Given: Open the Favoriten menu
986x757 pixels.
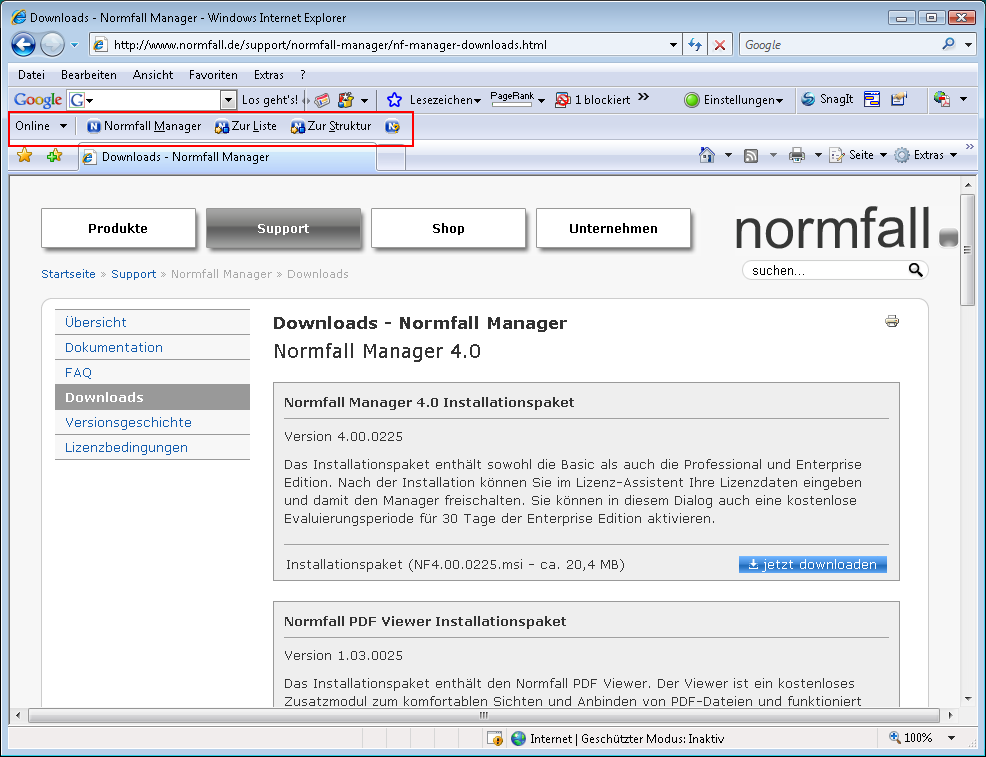Looking at the screenshot, I should coord(213,75).
